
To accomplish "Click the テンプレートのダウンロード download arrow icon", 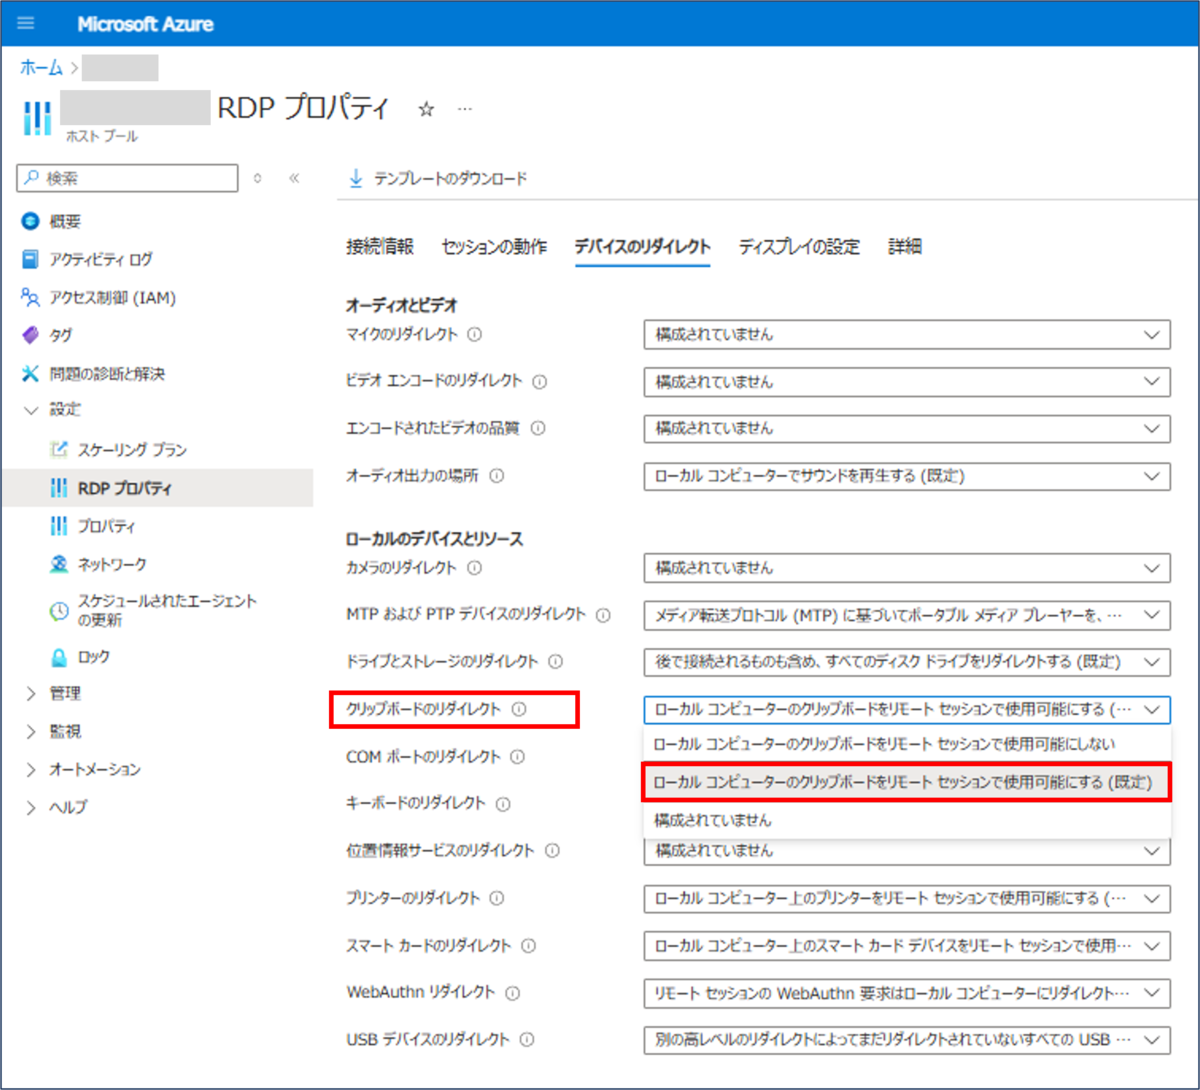I will point(355,178).
